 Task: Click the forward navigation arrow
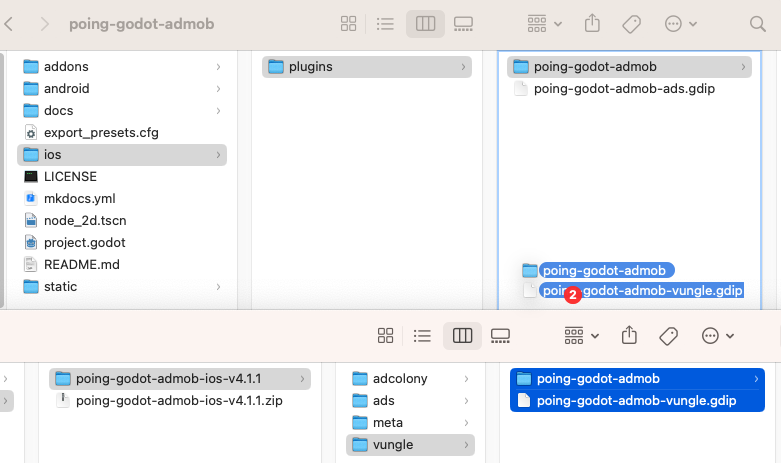45,23
